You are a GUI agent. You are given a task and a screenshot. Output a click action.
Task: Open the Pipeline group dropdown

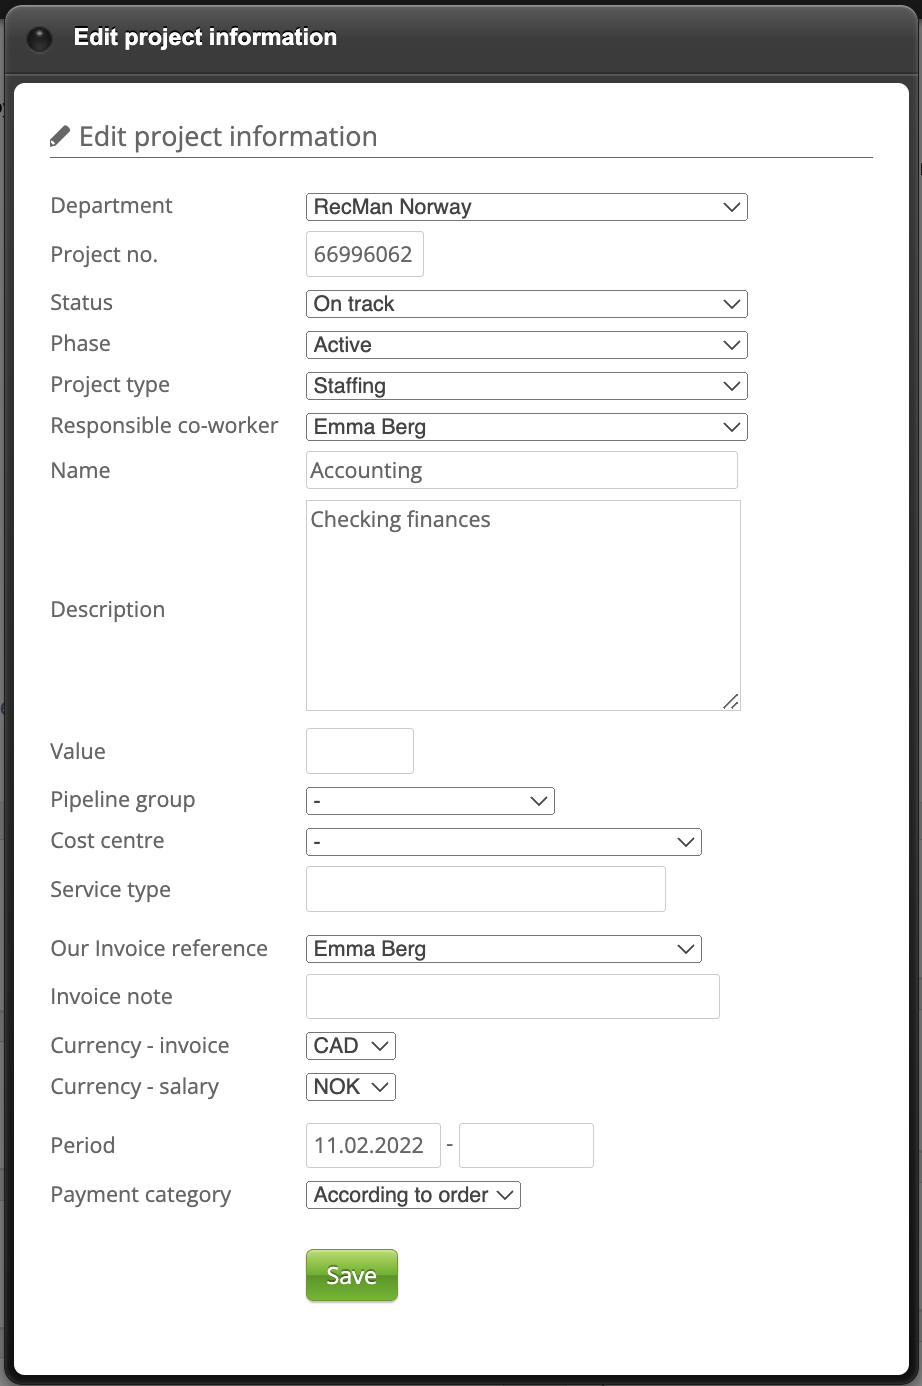pos(430,801)
